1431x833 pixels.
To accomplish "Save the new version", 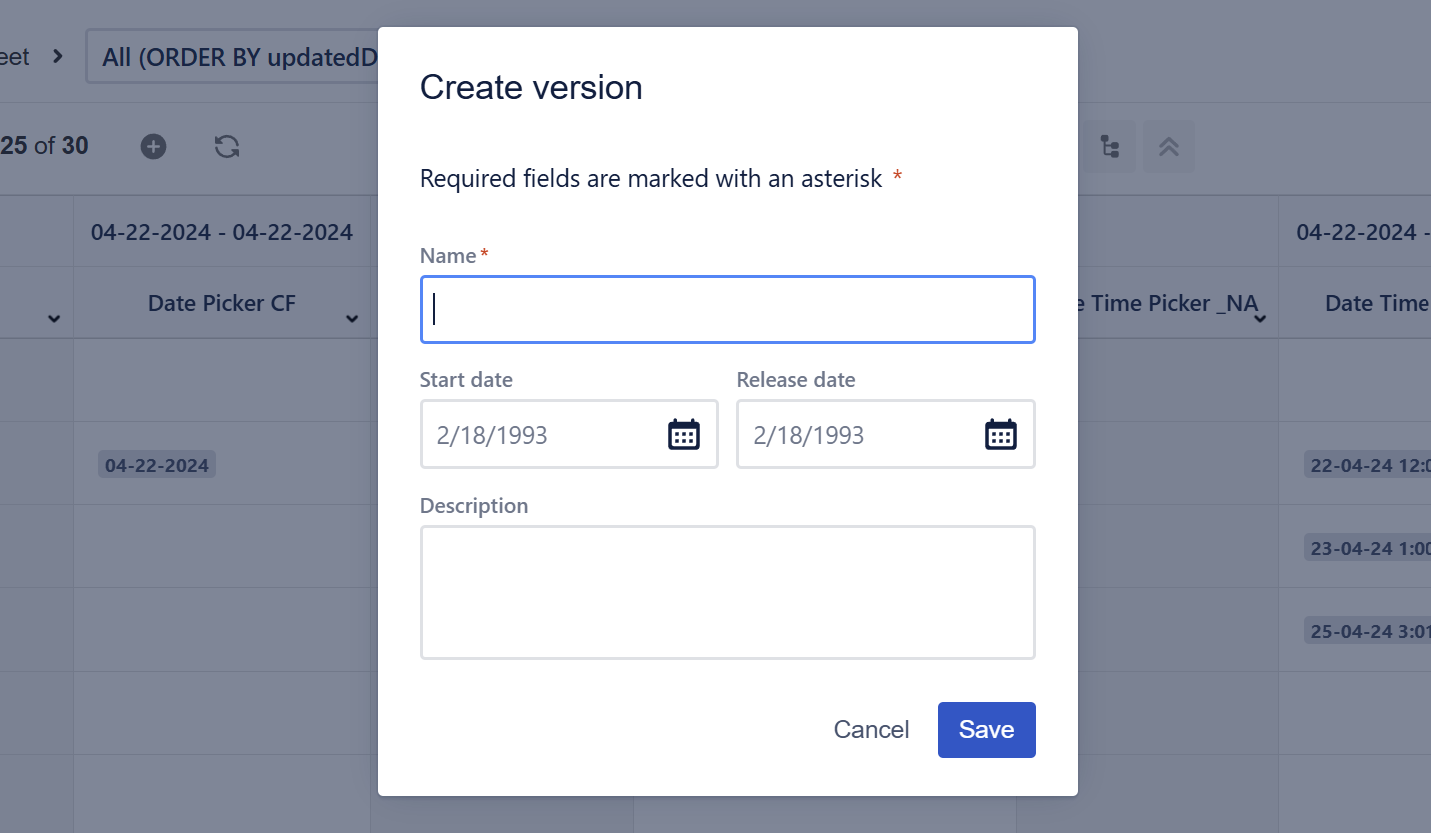I will (x=986, y=730).
